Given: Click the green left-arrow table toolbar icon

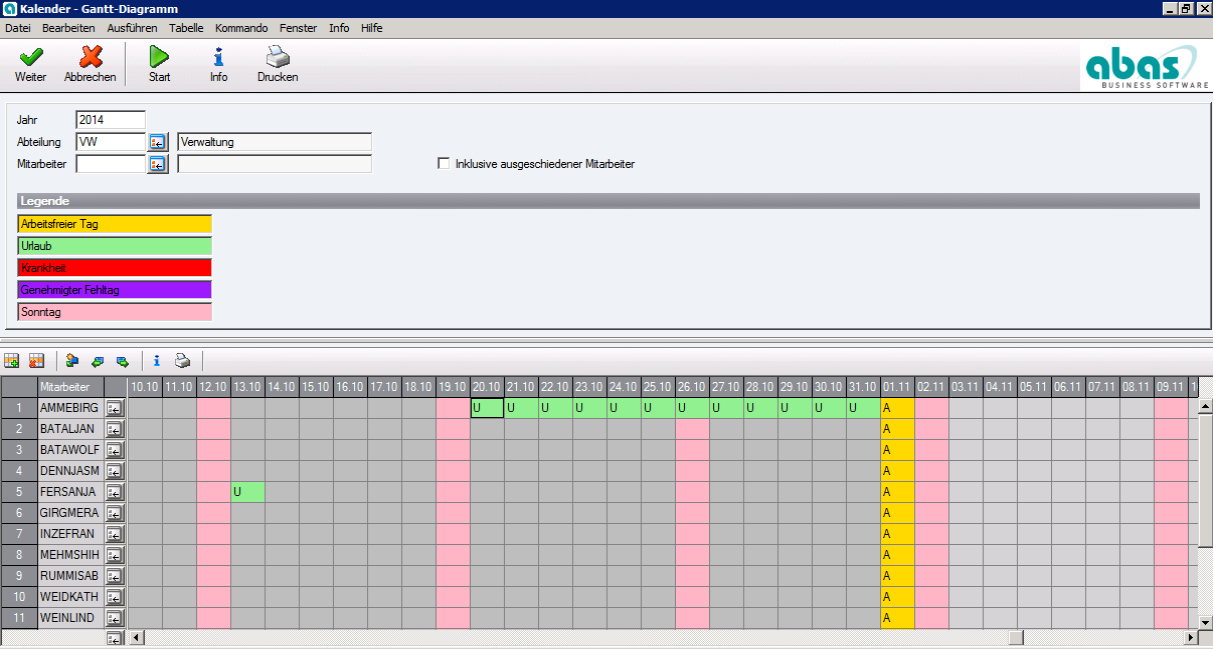Looking at the screenshot, I should click(98, 361).
